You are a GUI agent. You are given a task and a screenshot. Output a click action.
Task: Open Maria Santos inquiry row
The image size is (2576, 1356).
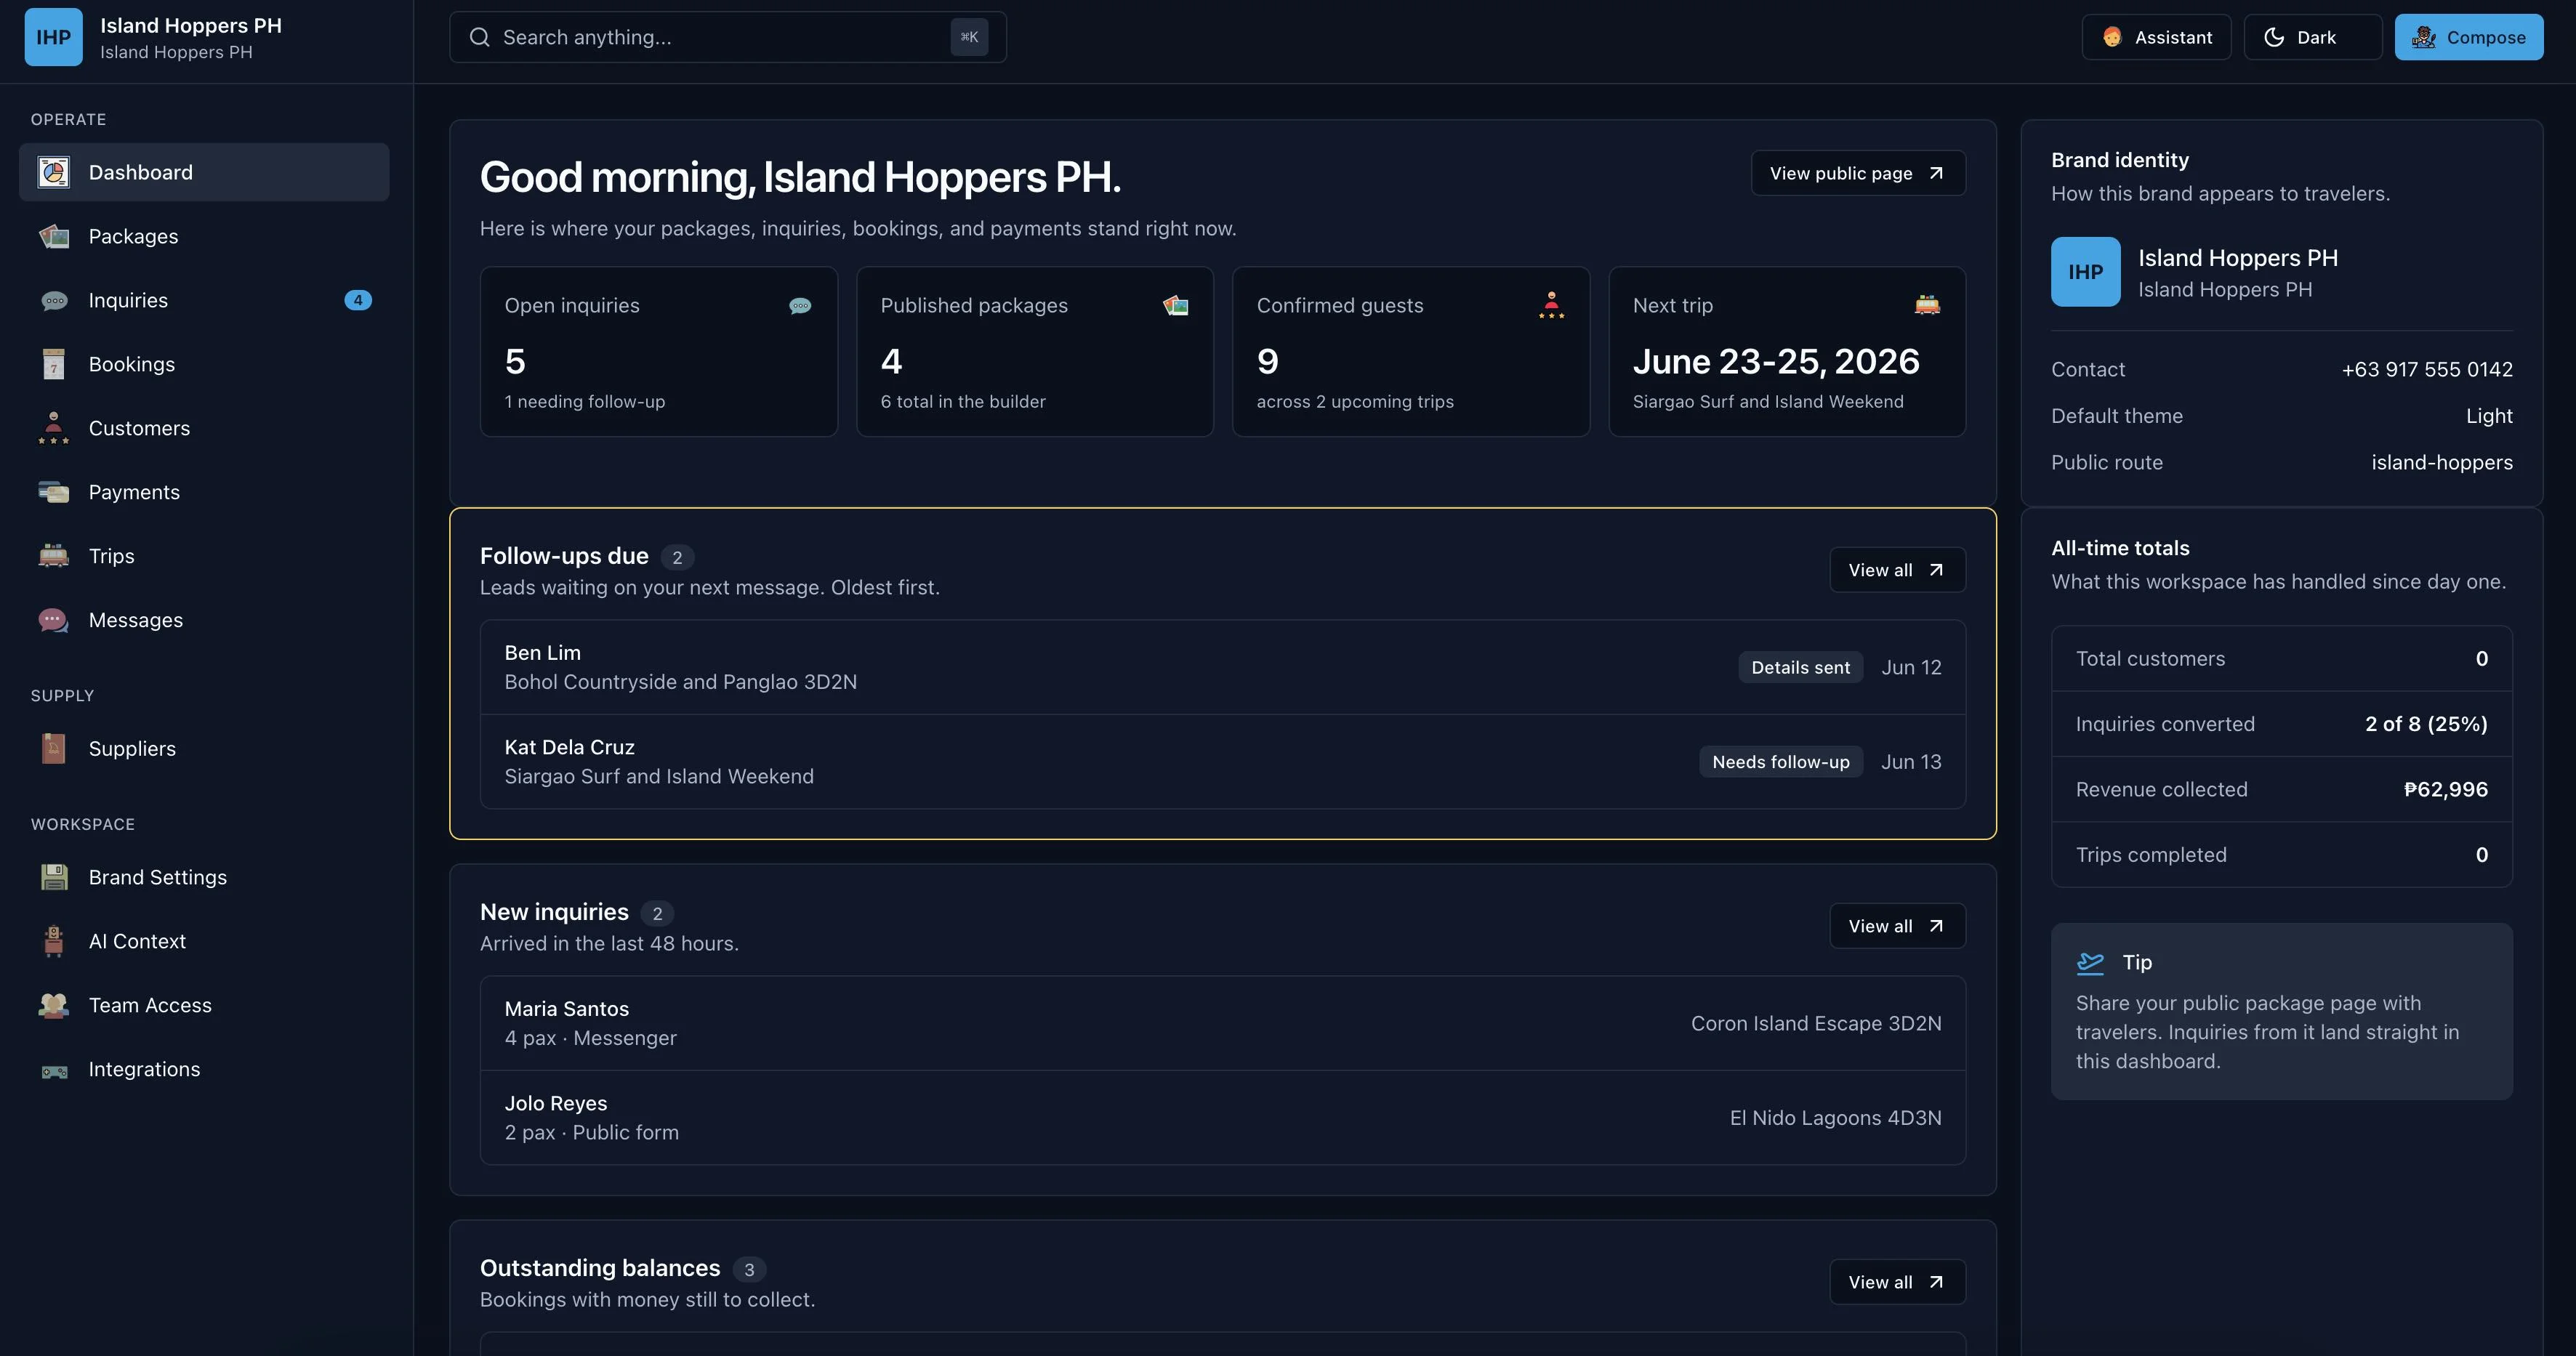(1223, 1023)
